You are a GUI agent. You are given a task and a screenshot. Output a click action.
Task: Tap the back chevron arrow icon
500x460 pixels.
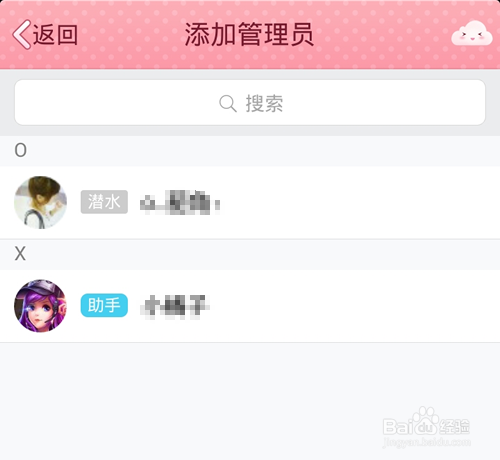click(22, 35)
